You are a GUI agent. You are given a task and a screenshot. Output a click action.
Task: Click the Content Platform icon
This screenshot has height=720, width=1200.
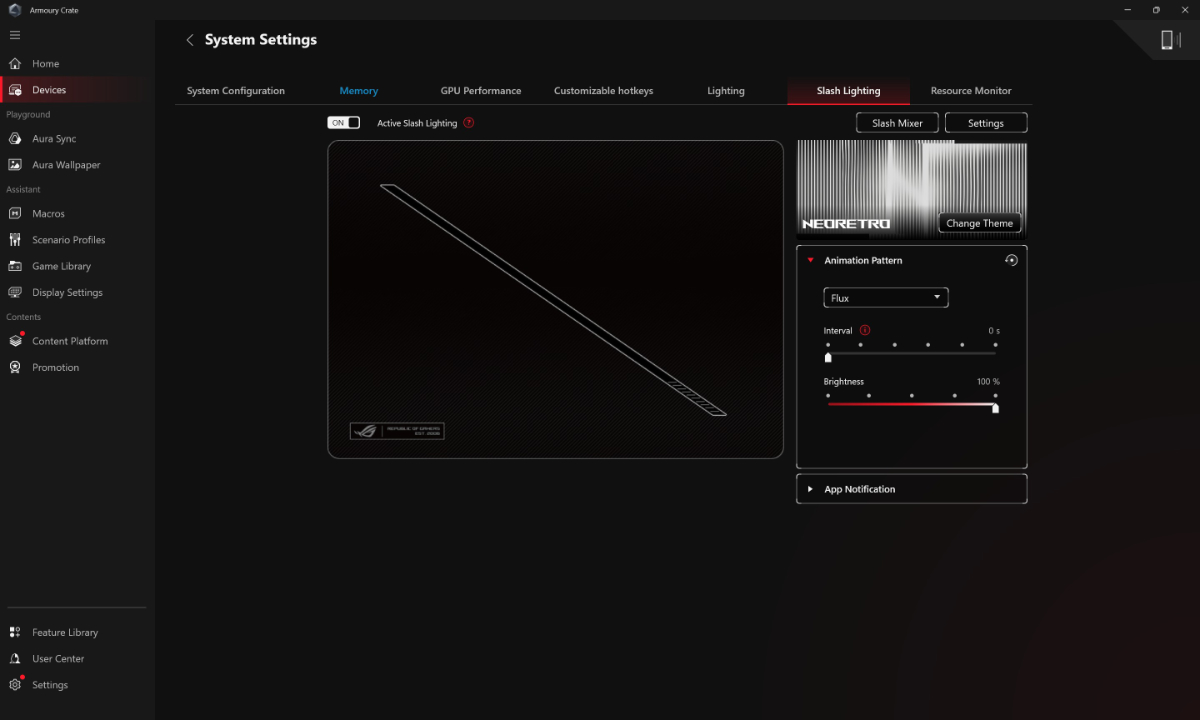point(15,341)
